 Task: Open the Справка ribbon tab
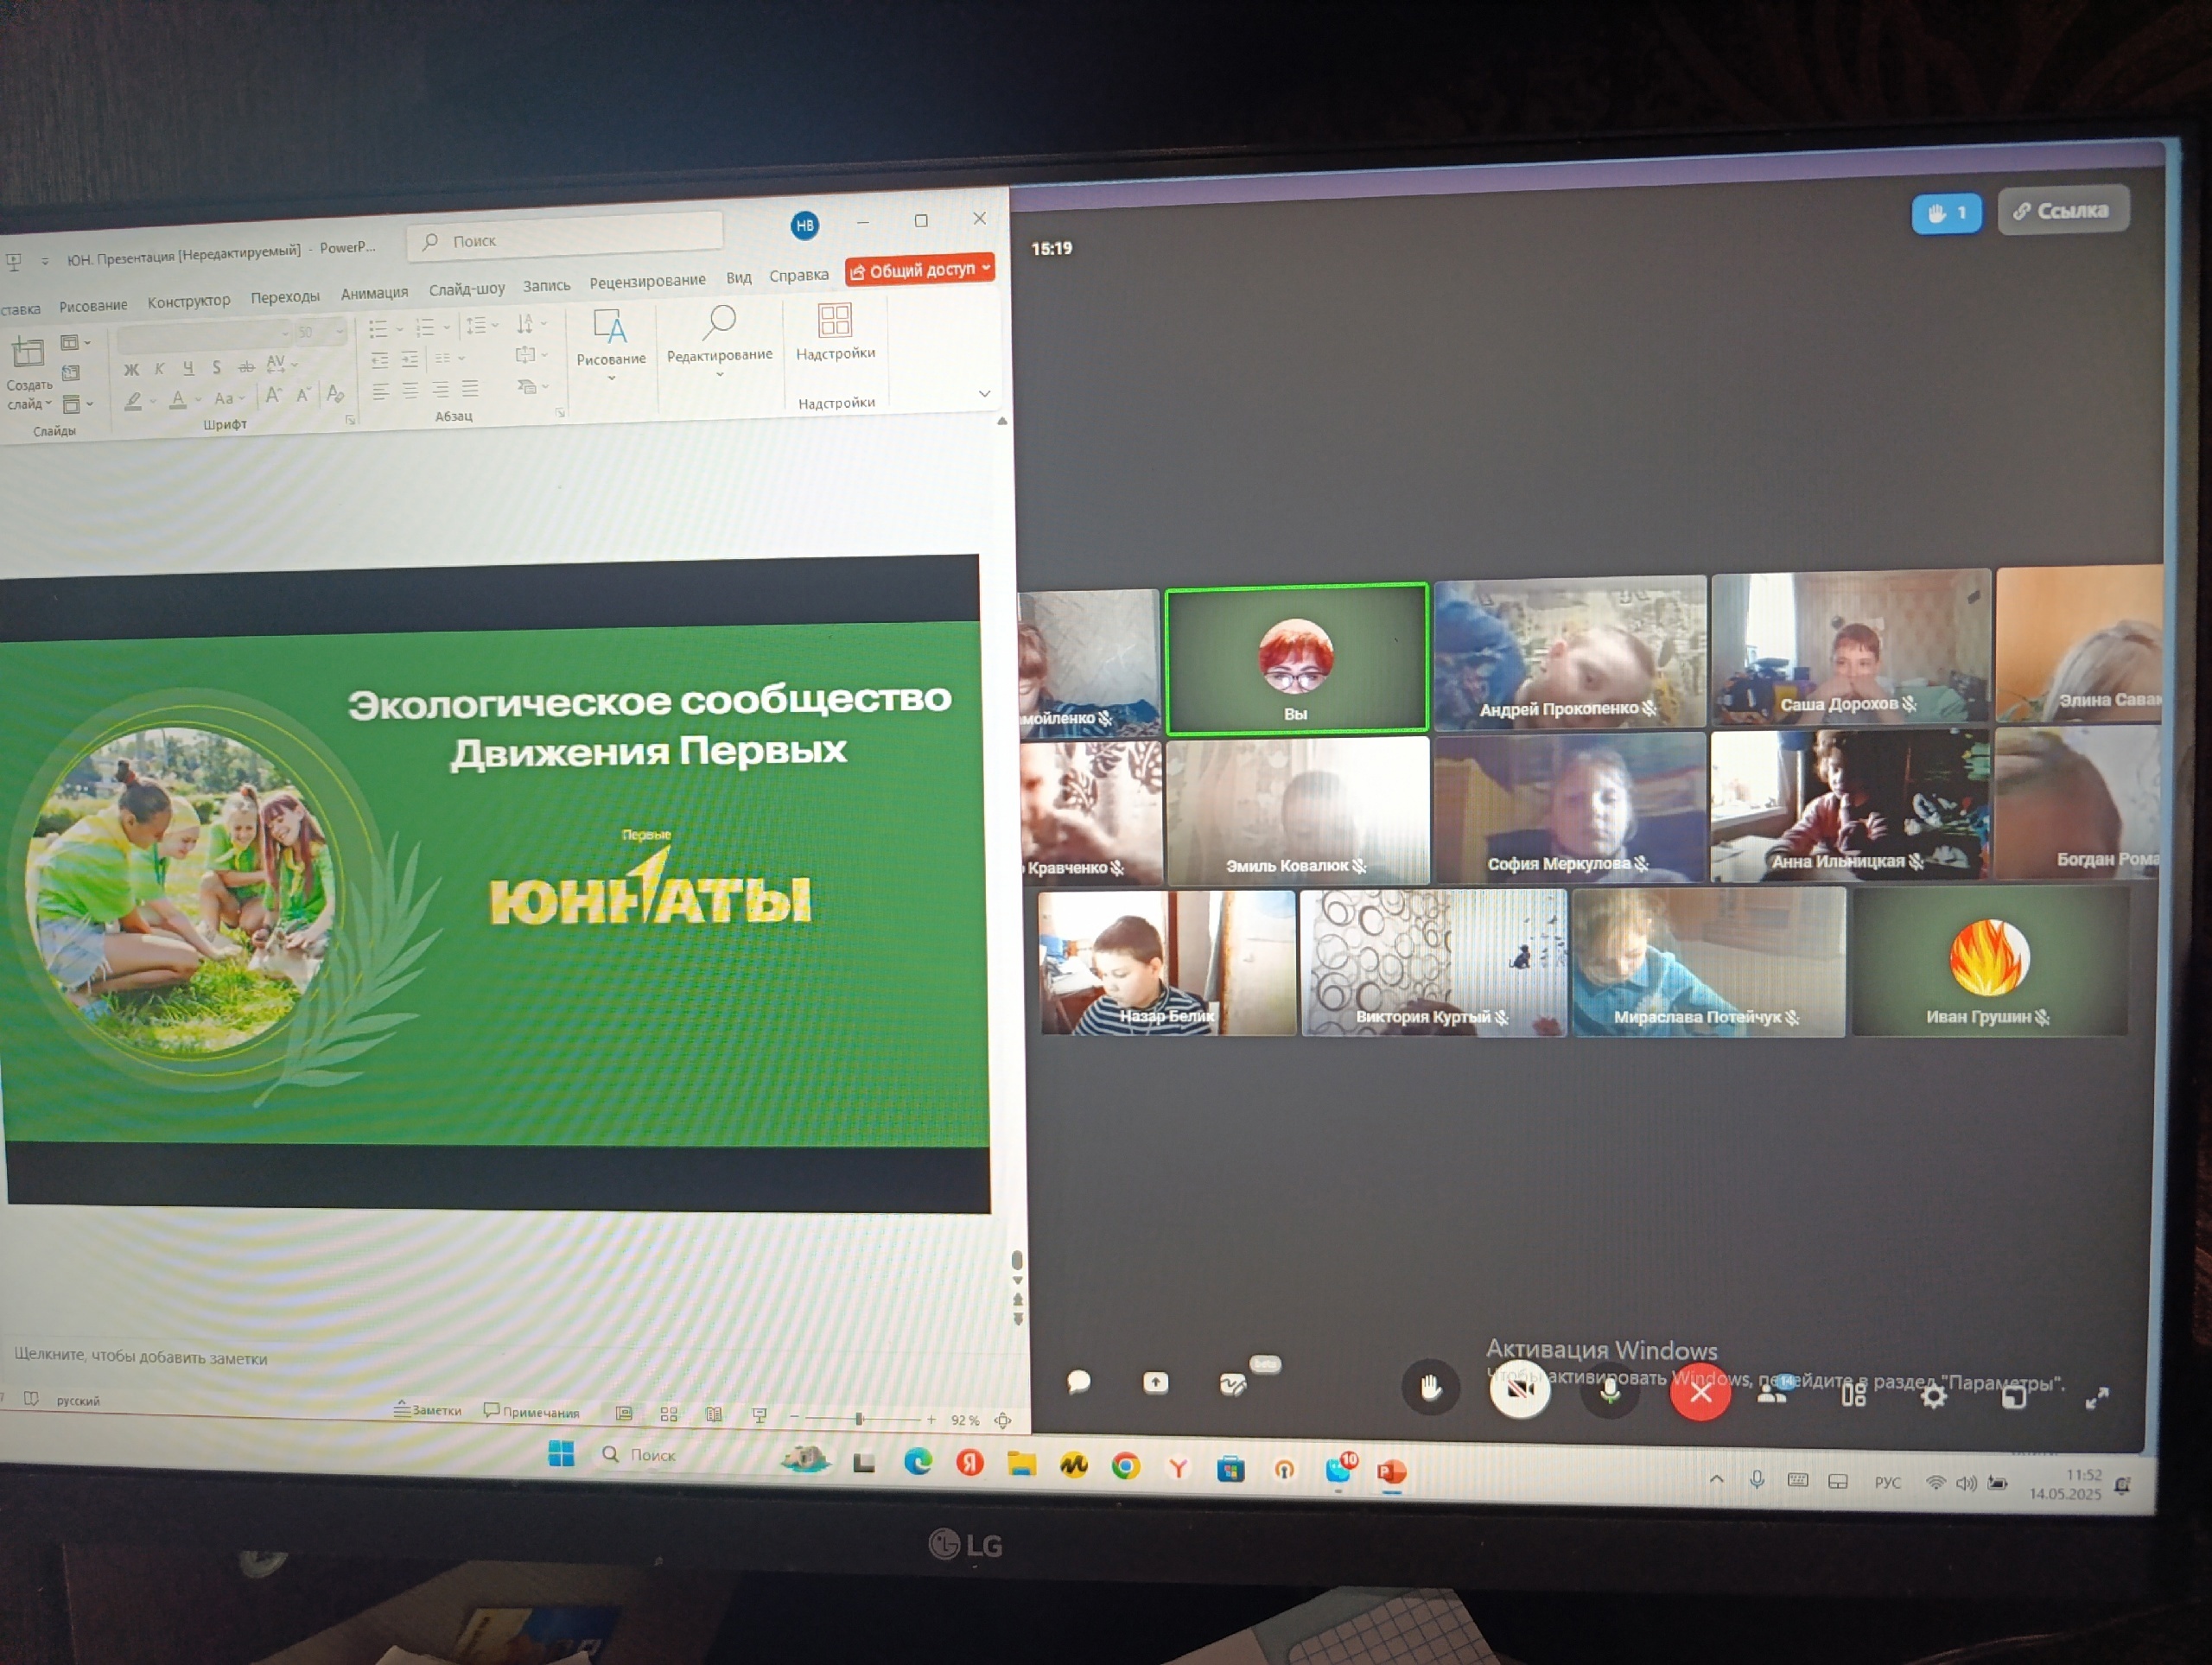pos(799,275)
